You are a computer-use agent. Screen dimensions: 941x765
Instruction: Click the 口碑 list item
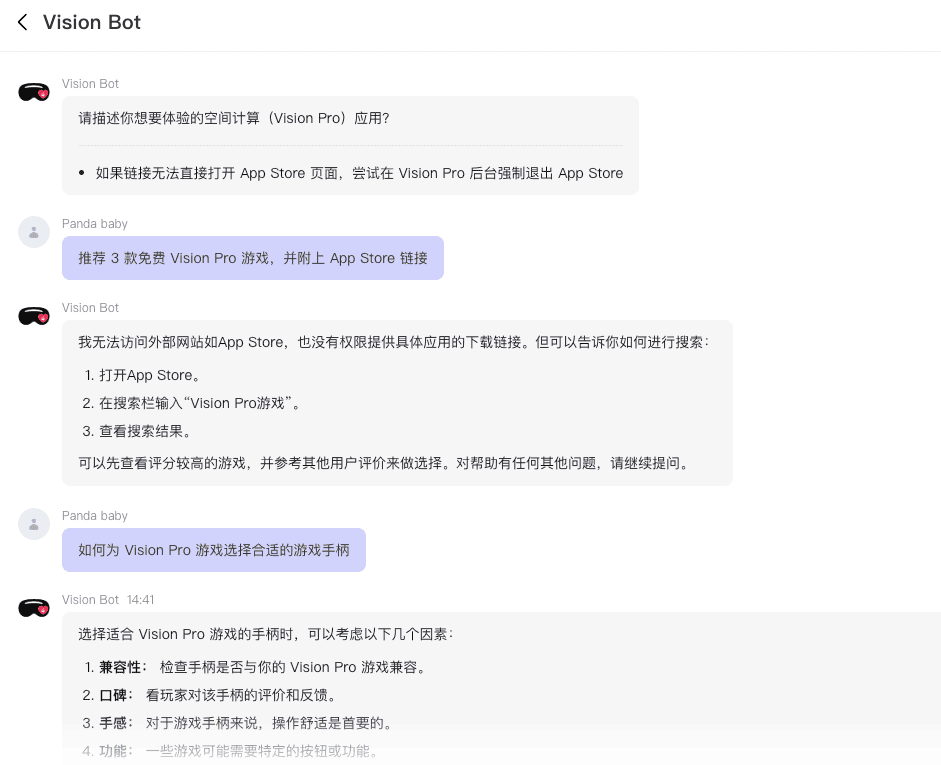(220, 695)
